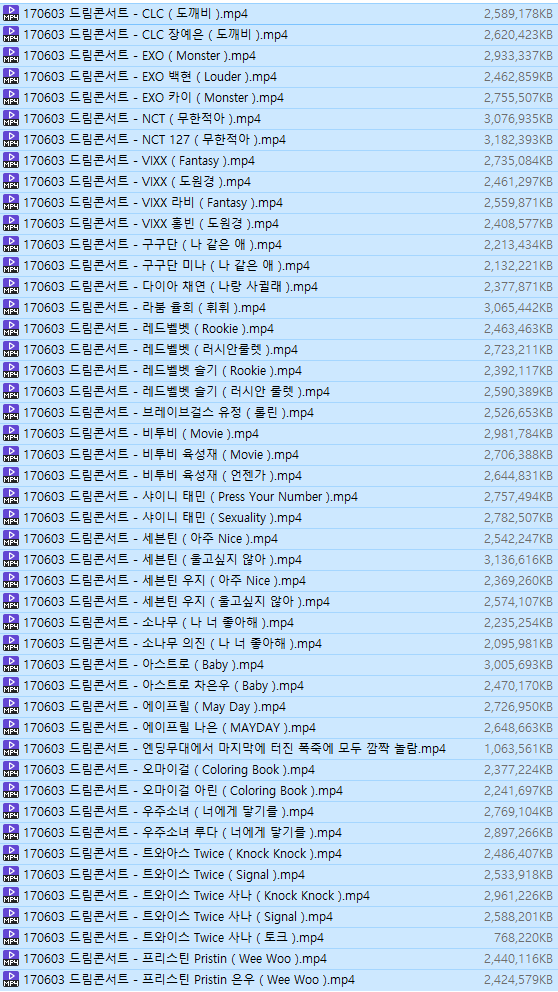The height and width of the screenshot is (992, 558).
Task: Click the size value 3,182,393KB
Action: (518, 140)
